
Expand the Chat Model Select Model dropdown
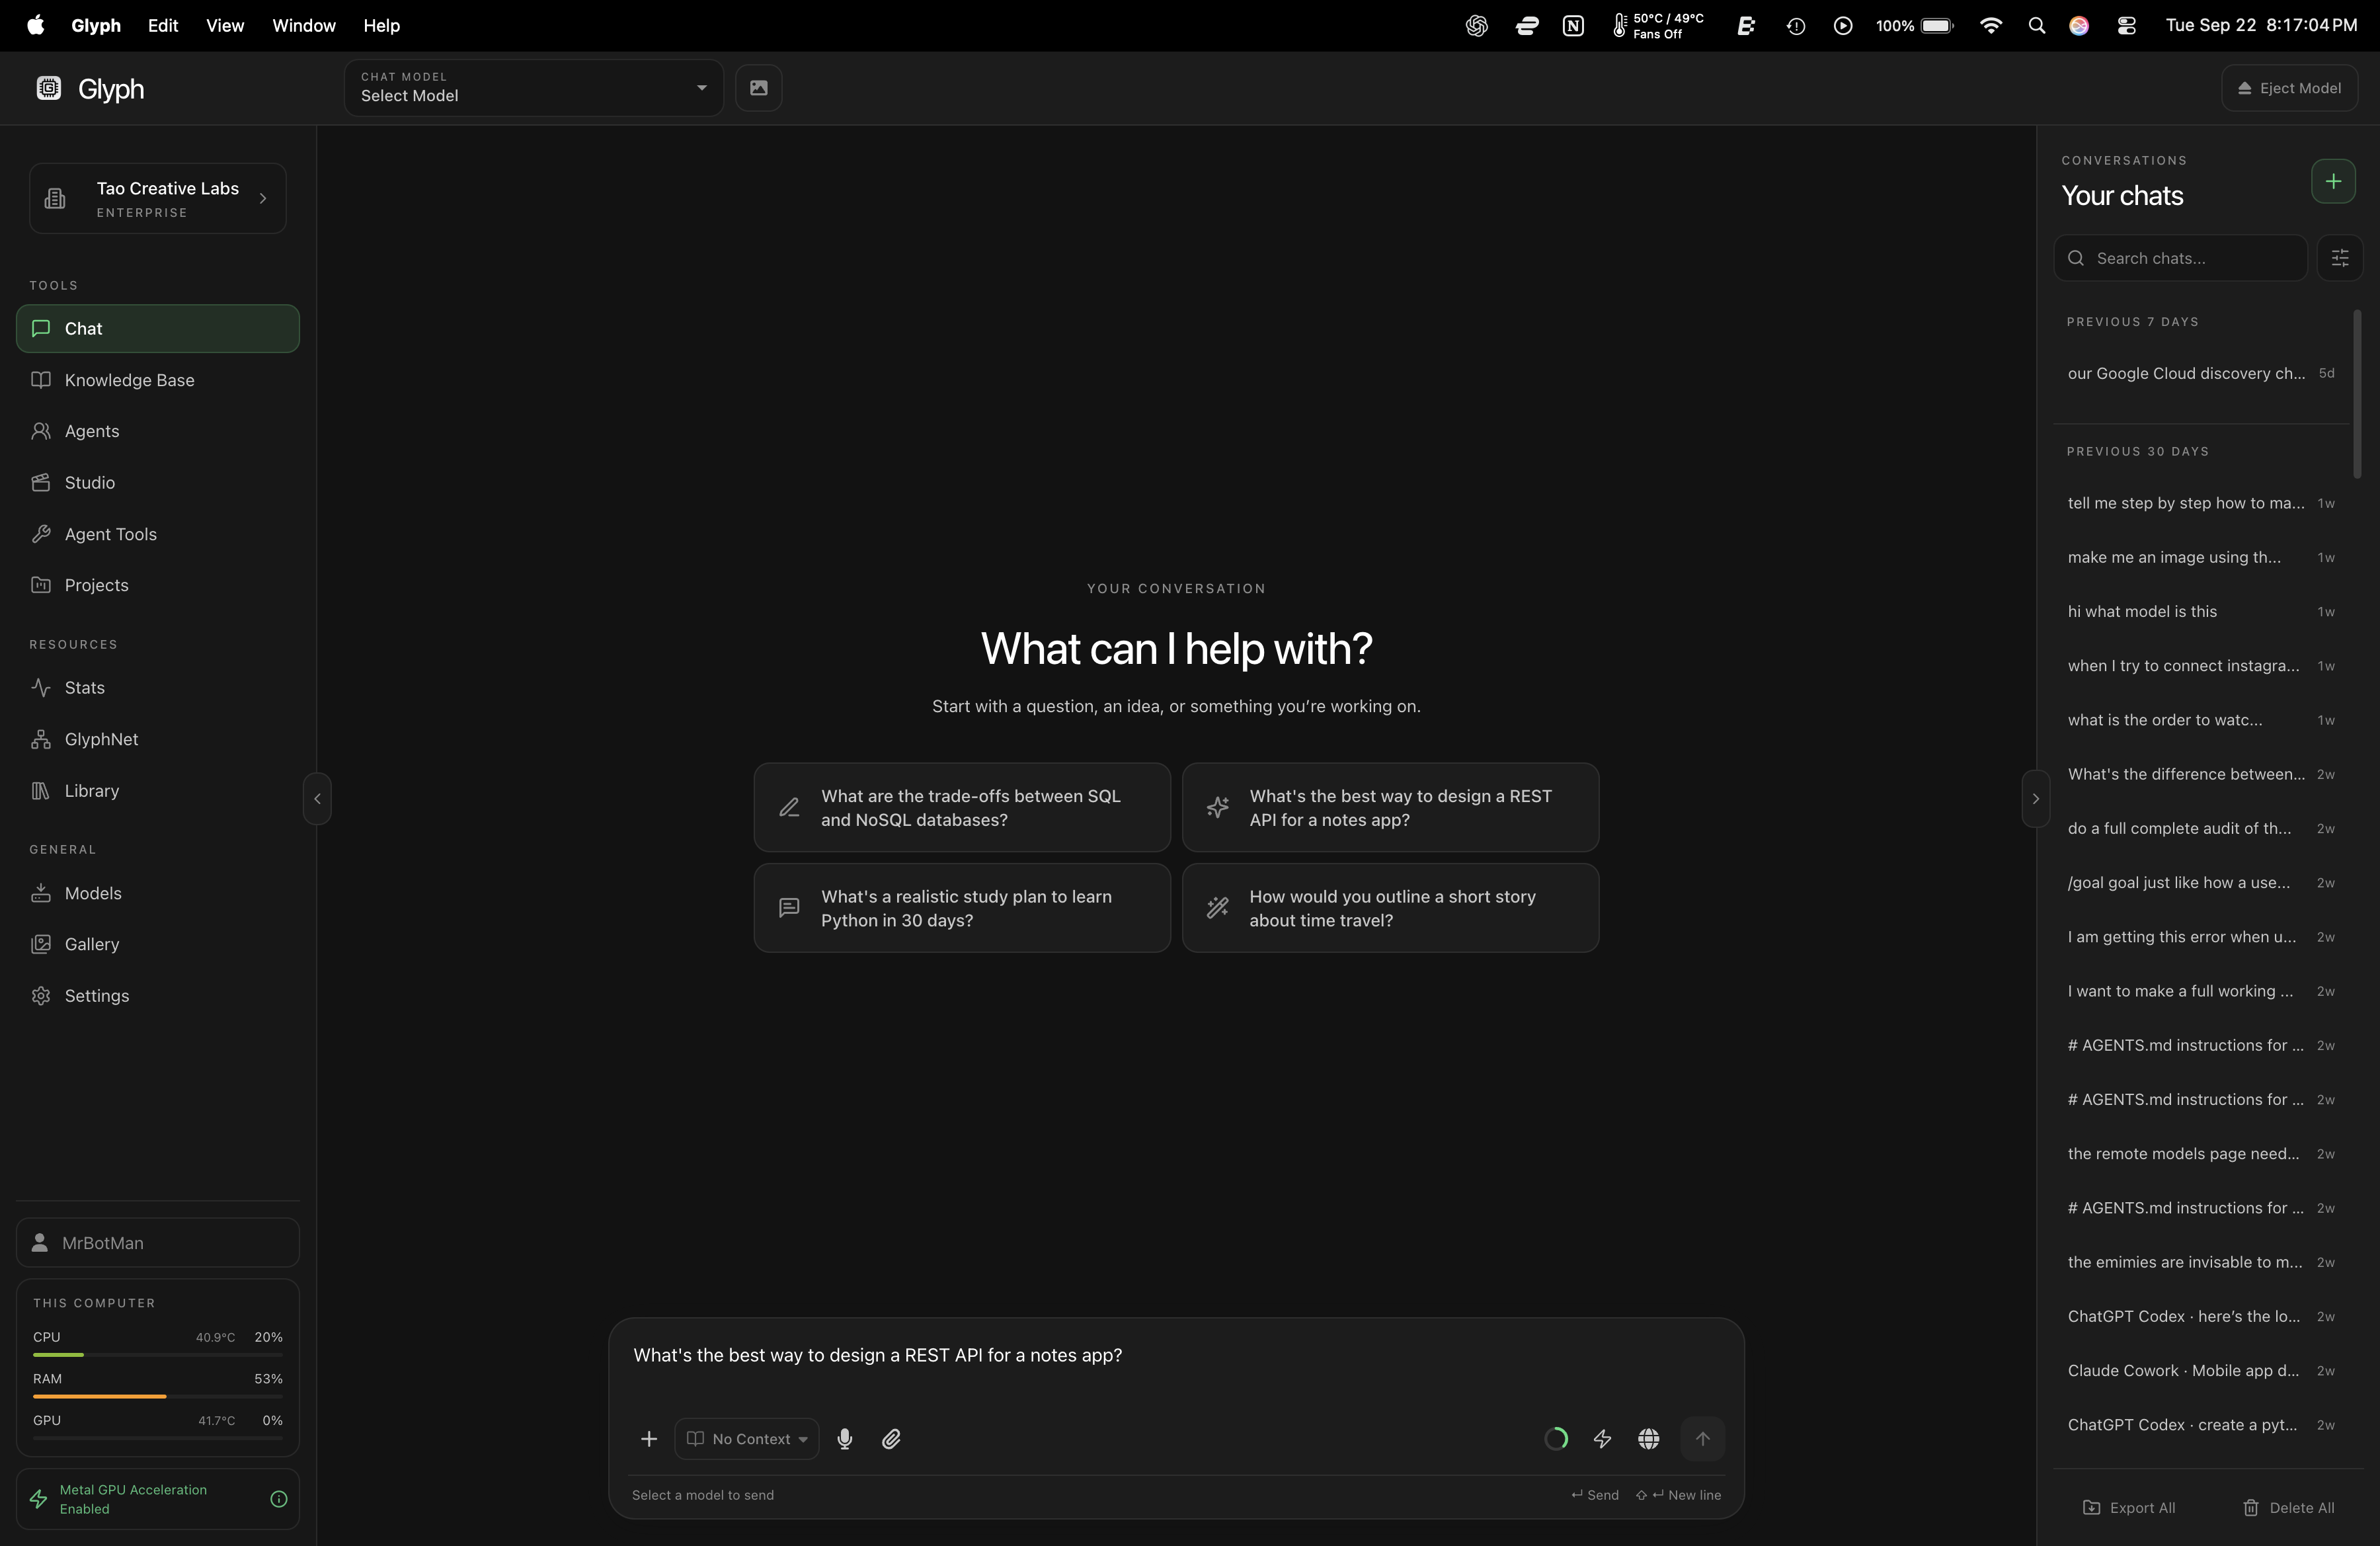[x=534, y=88]
